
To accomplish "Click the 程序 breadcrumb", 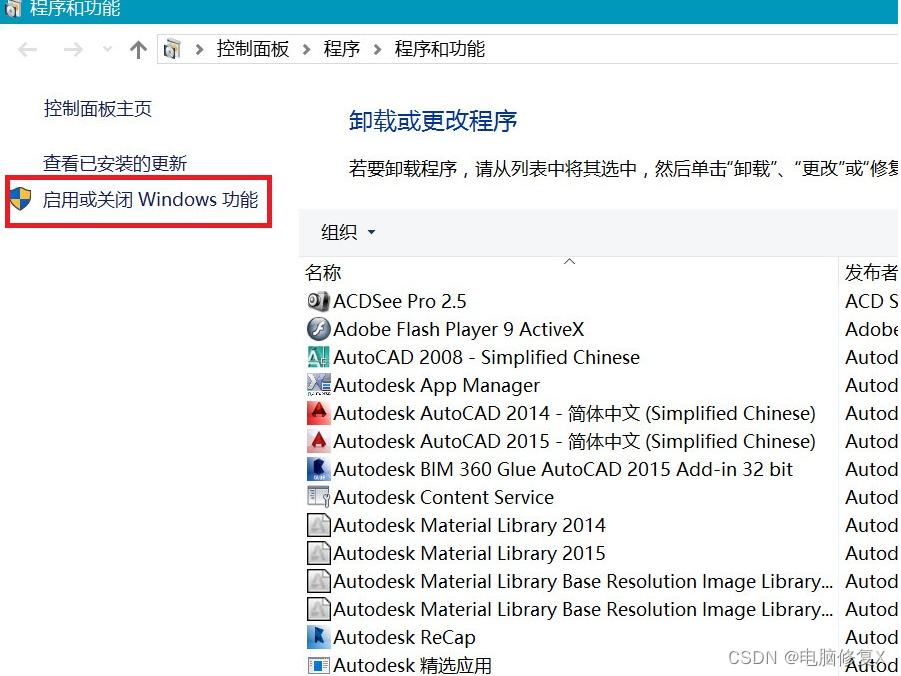I will point(342,49).
